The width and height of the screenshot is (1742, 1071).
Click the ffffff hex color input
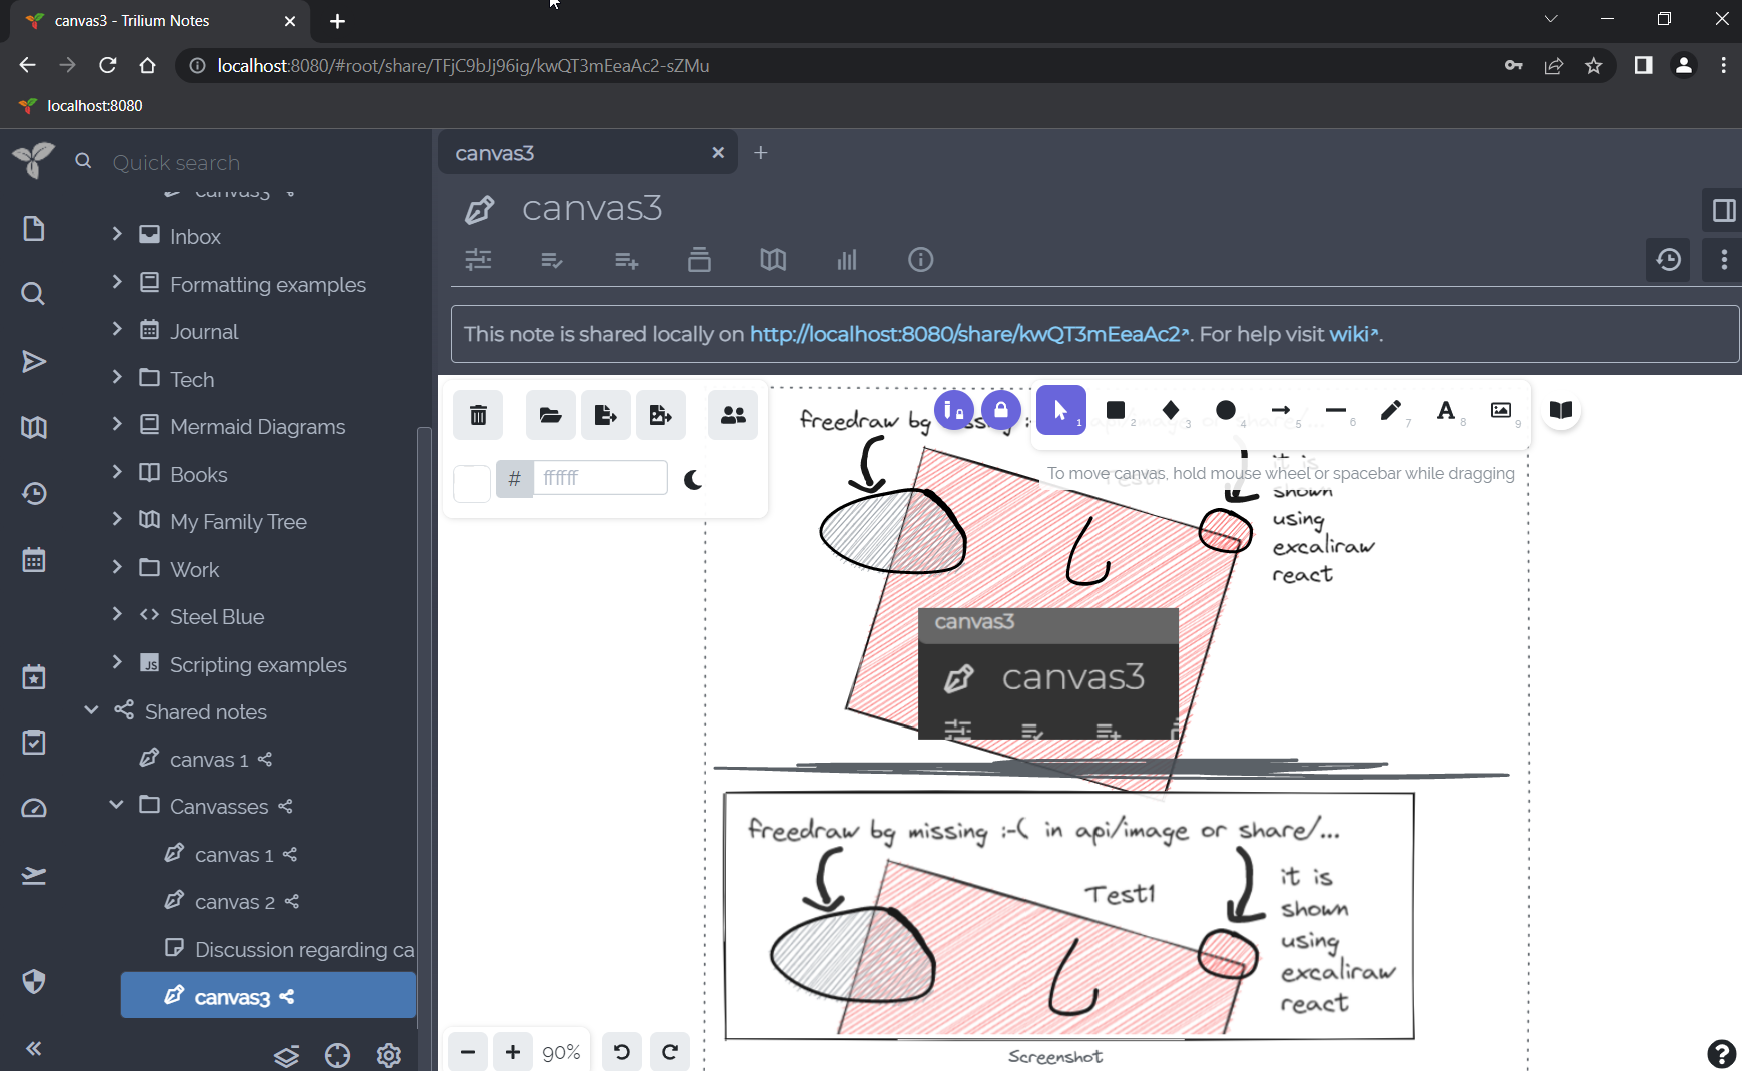coord(600,478)
